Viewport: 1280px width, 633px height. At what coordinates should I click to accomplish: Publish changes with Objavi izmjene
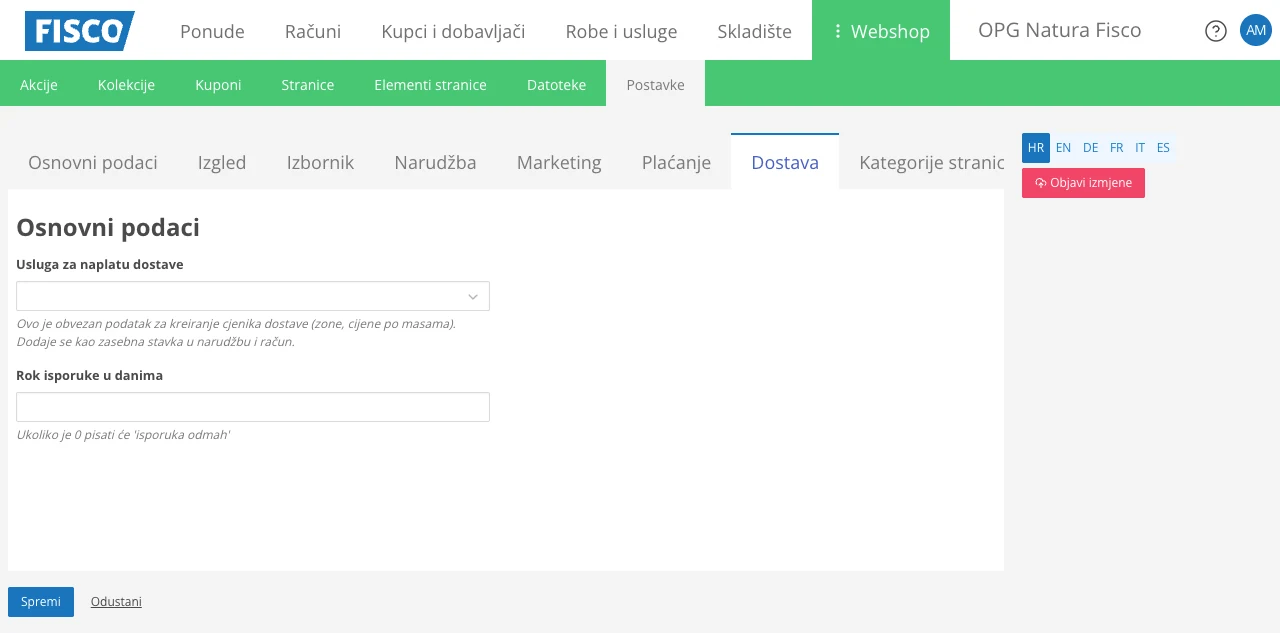coord(1083,182)
